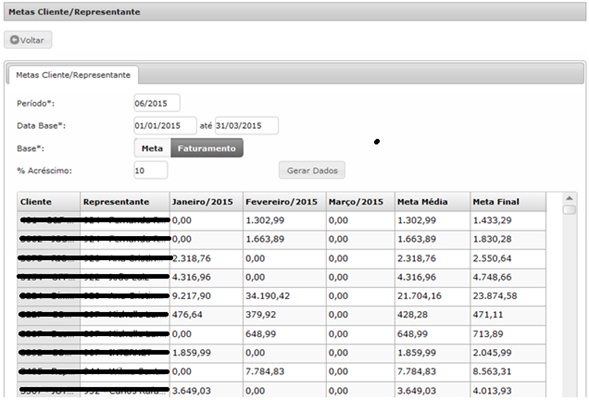Click the Data Base start date 01/01/2015
This screenshot has height=400, width=589.
(165, 125)
